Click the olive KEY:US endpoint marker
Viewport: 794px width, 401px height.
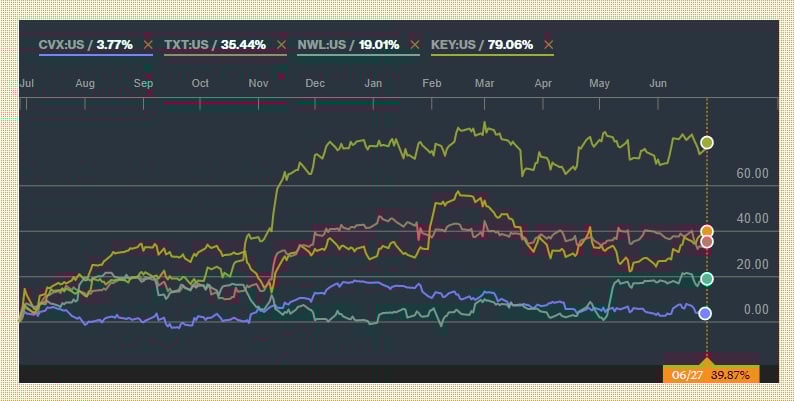click(x=707, y=143)
